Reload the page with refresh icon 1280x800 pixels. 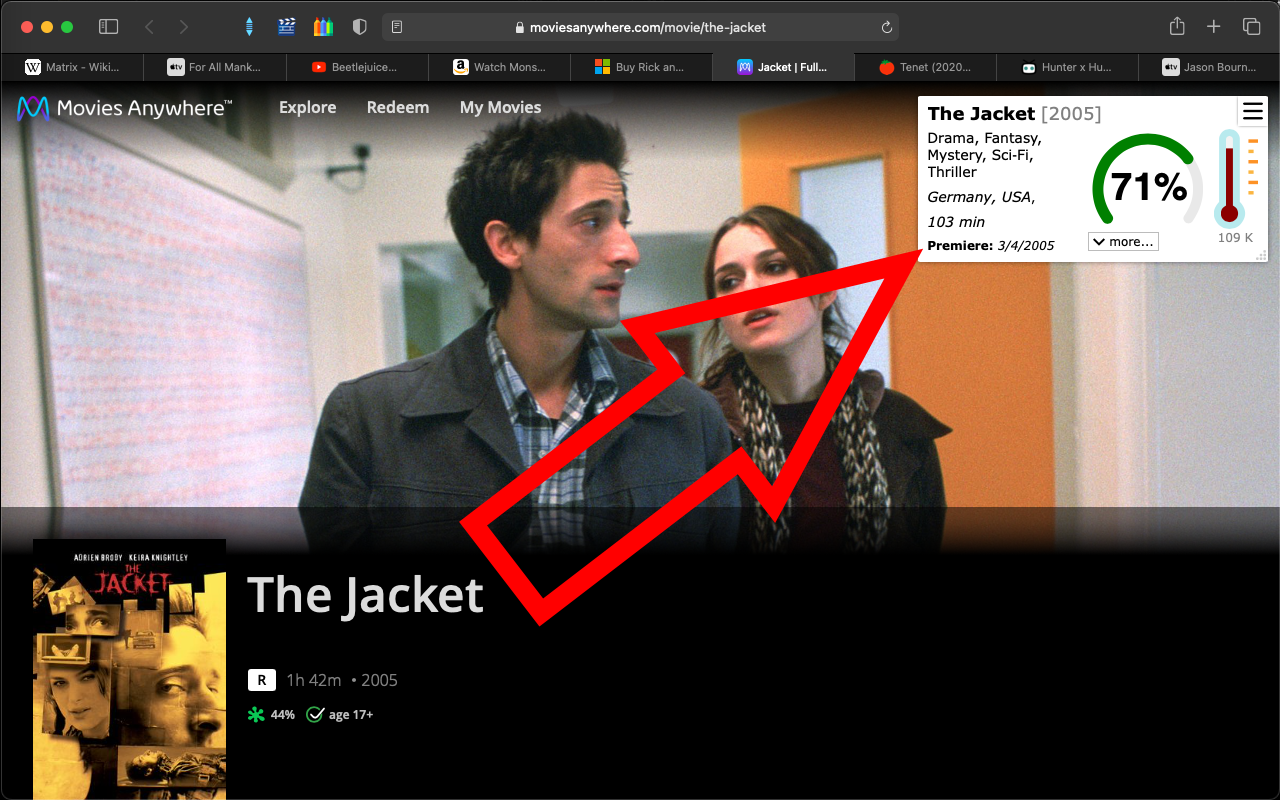pos(886,27)
